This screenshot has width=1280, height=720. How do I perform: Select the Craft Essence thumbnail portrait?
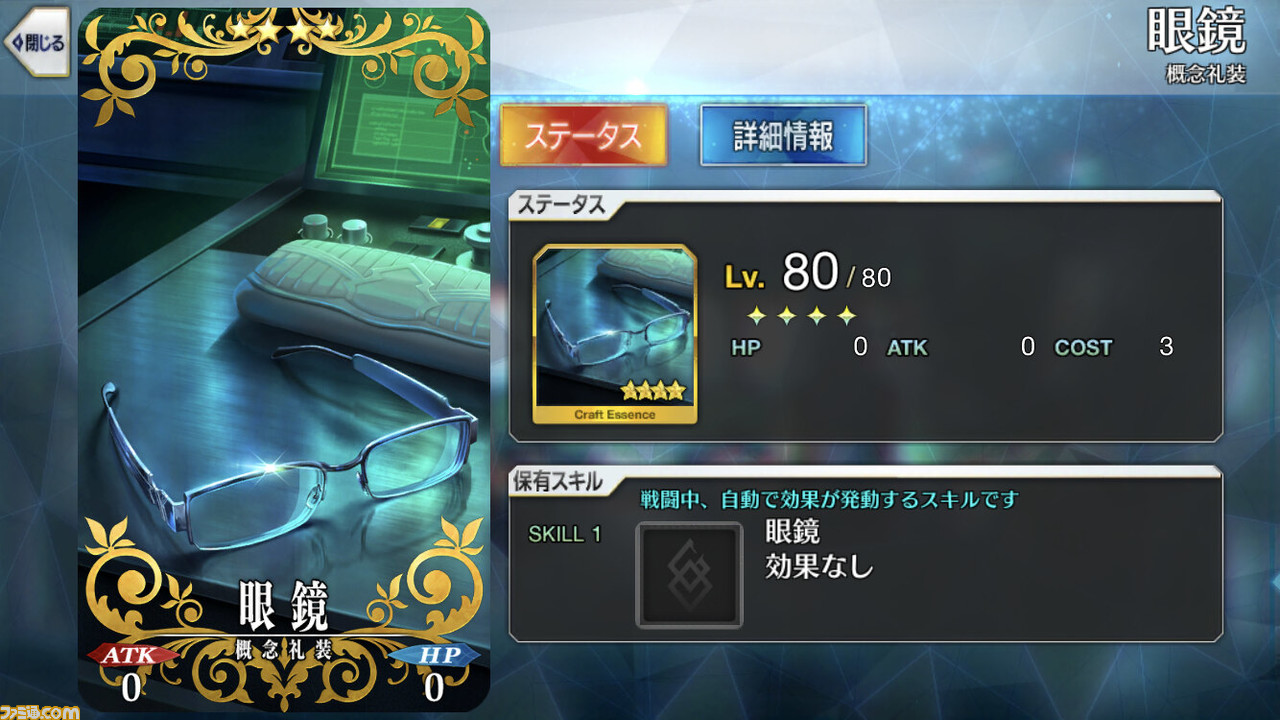pos(615,335)
